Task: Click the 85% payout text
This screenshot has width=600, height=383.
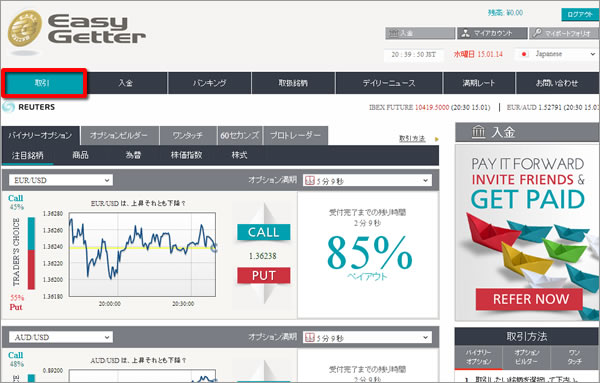Action: (369, 253)
